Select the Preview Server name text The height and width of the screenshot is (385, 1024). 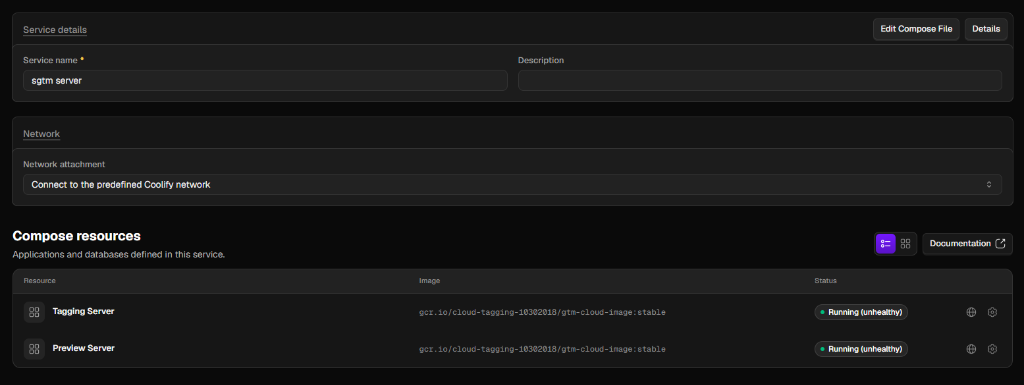pos(84,348)
